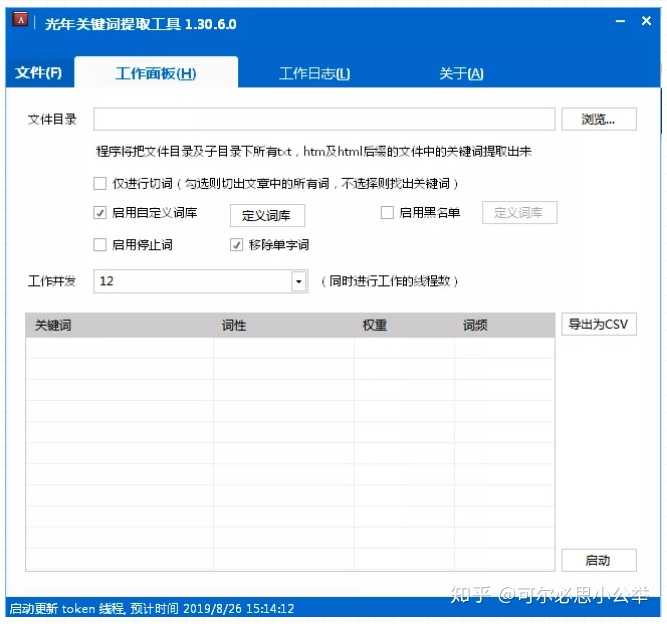
Task: Enable the 启用停止词 checkbox
Action: coord(100,245)
